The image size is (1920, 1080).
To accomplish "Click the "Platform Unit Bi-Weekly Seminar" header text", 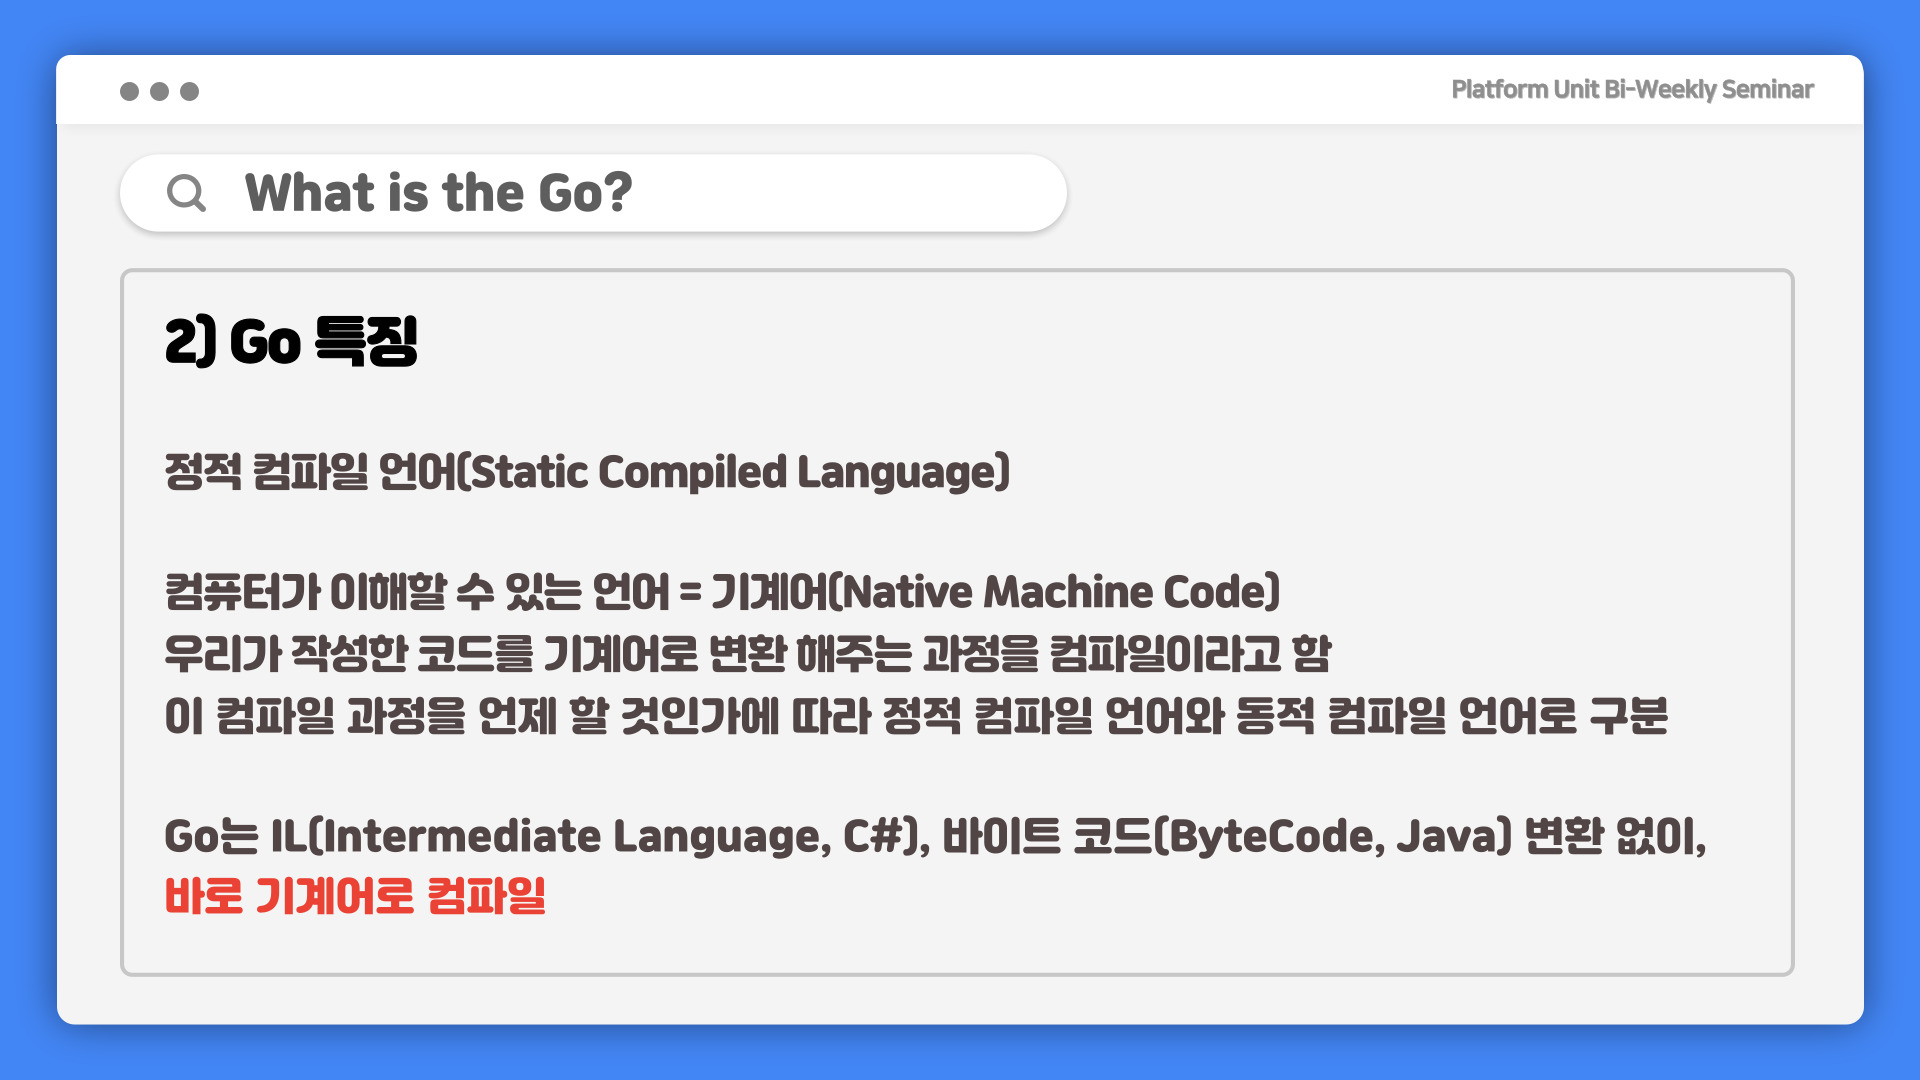I will 1632,90.
